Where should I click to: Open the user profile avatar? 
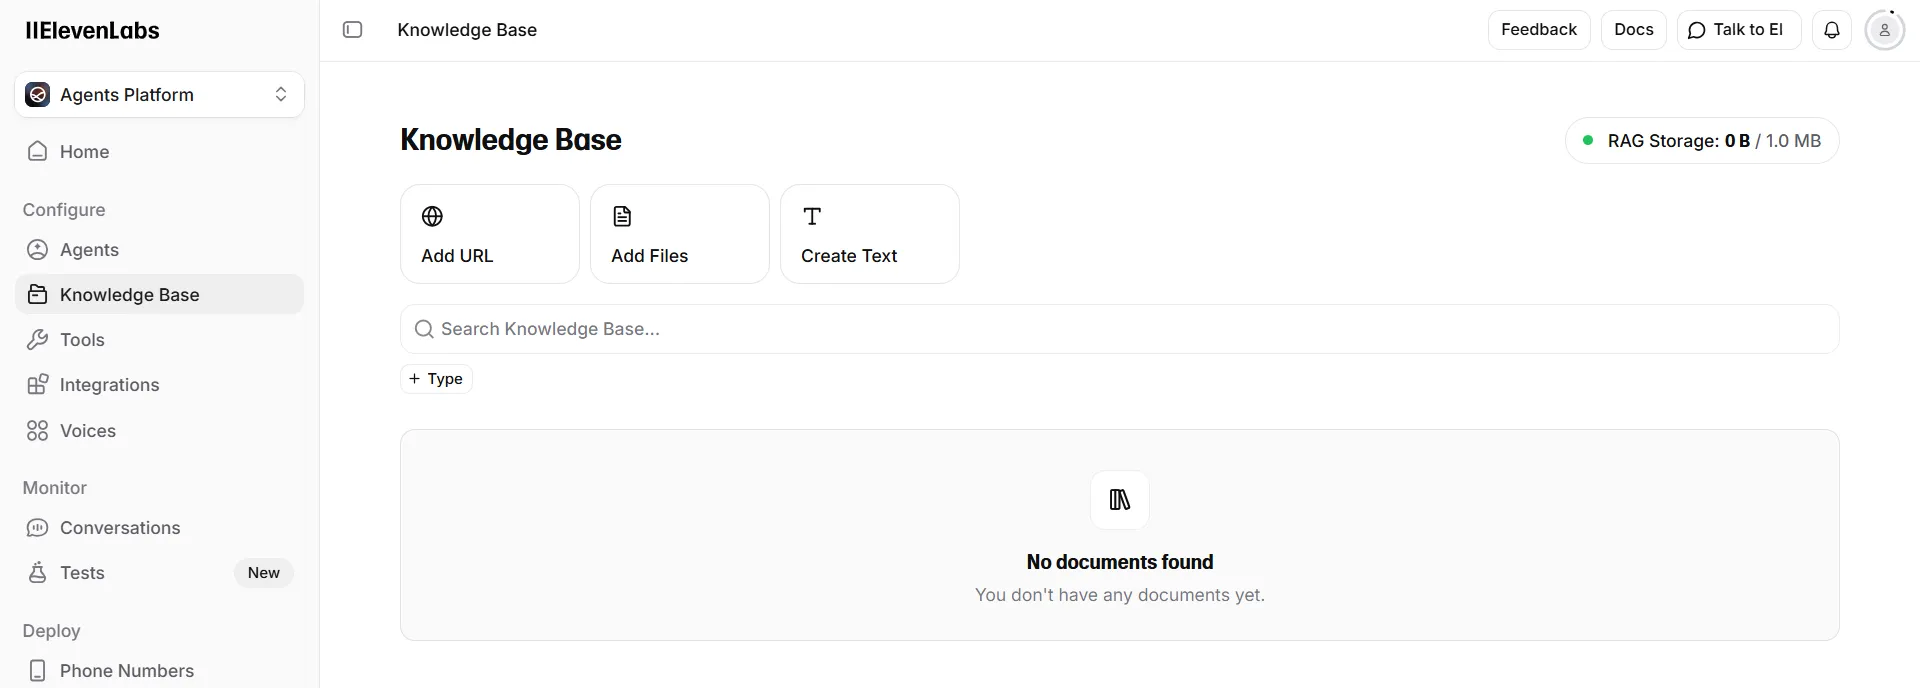coord(1884,30)
